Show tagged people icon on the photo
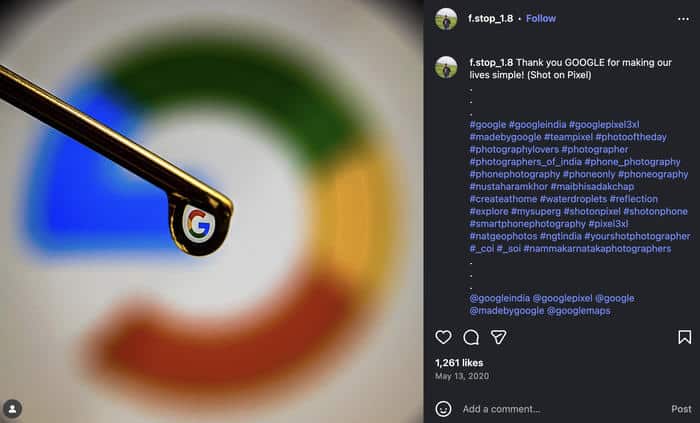Viewport: 700px width, 423px height. tap(12, 409)
